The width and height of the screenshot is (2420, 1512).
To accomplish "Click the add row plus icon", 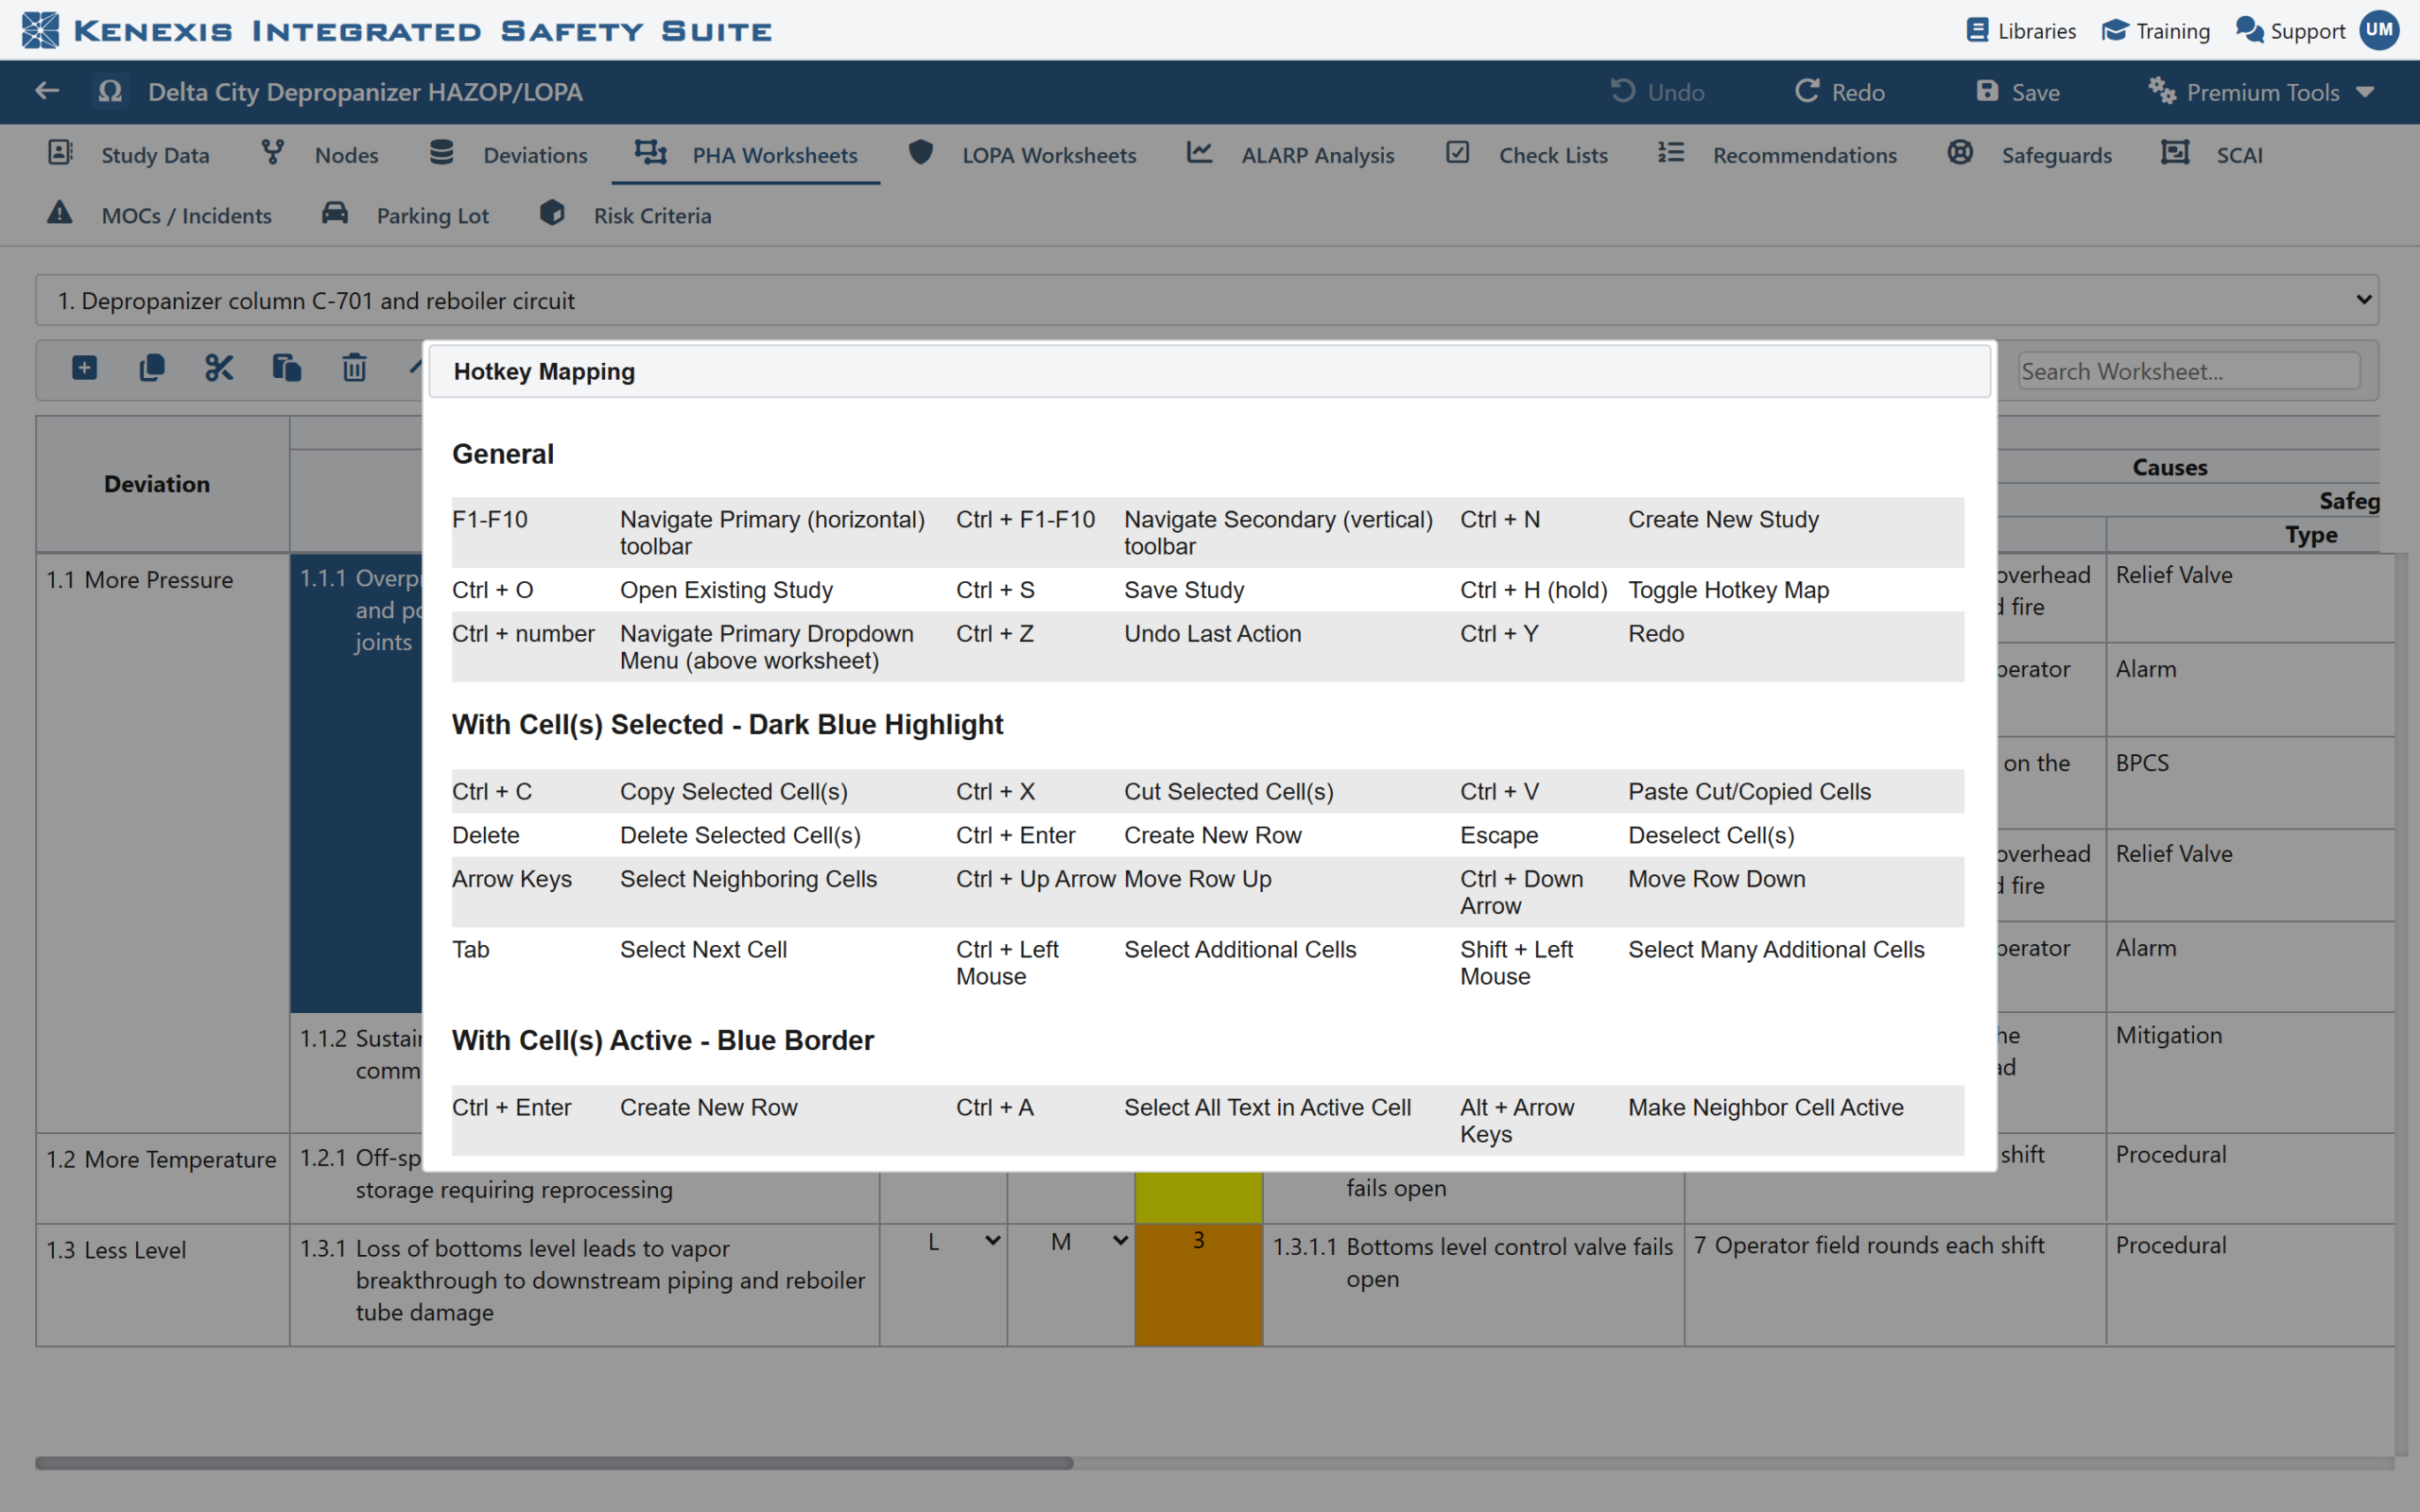I will pos(85,368).
